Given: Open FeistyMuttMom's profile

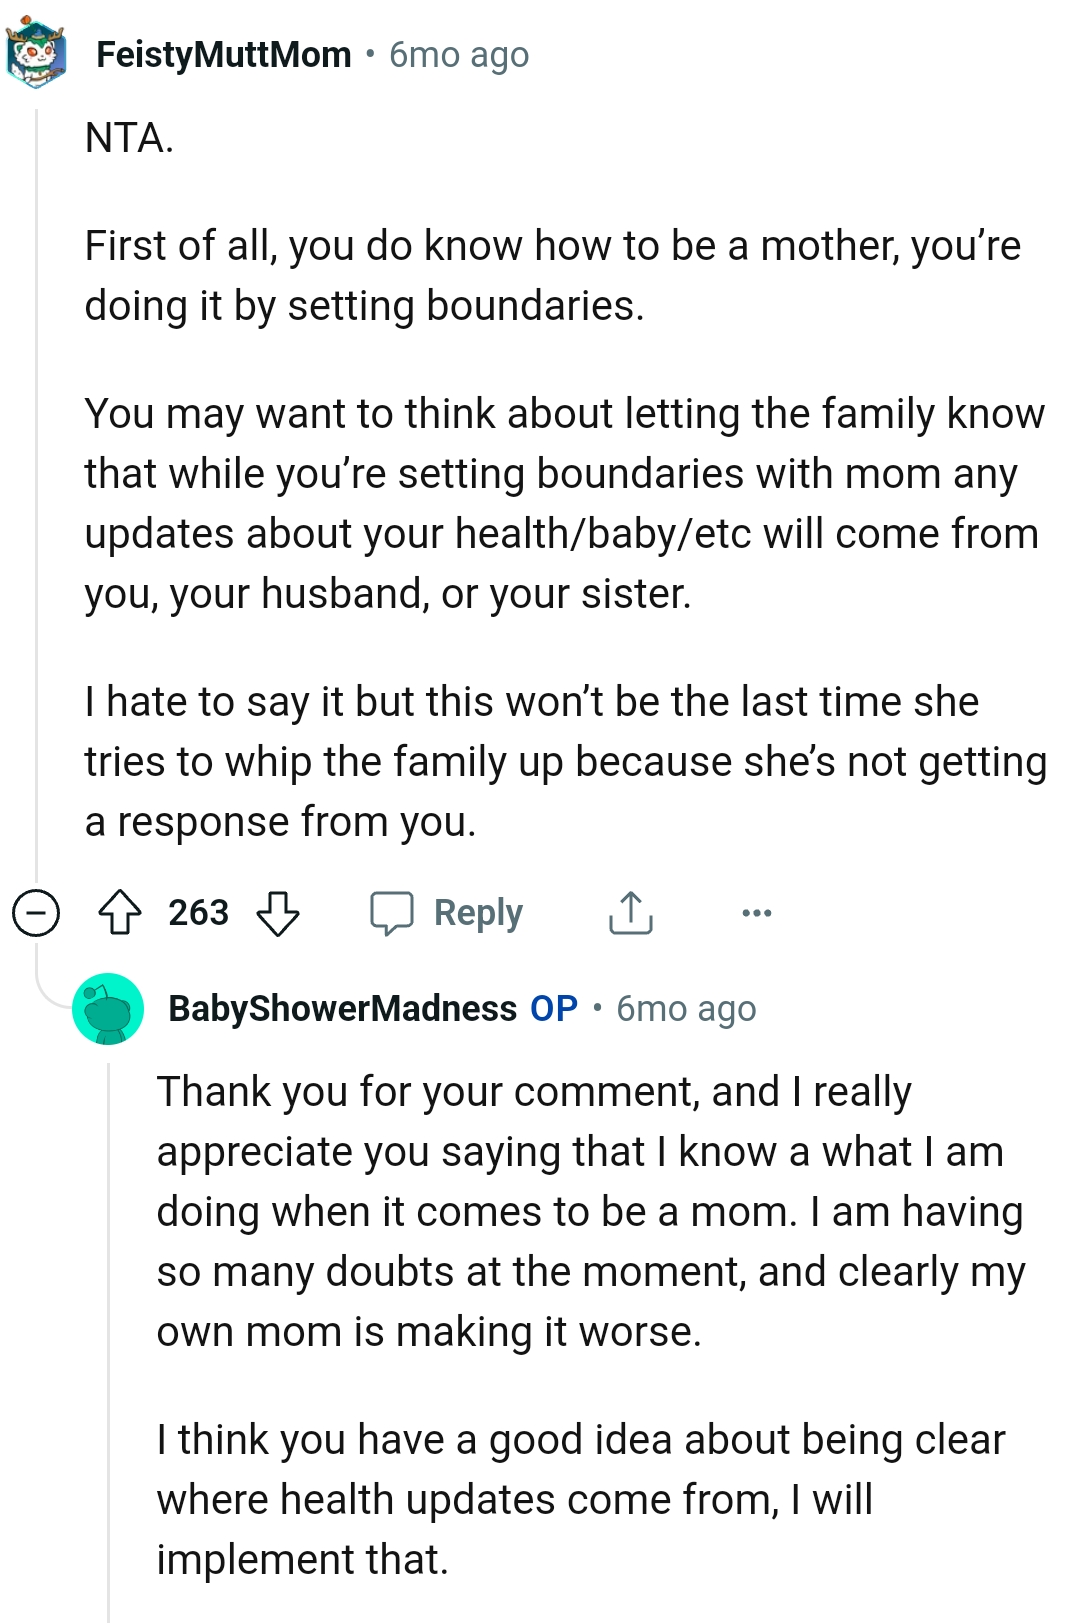Looking at the screenshot, I should click(x=225, y=54).
